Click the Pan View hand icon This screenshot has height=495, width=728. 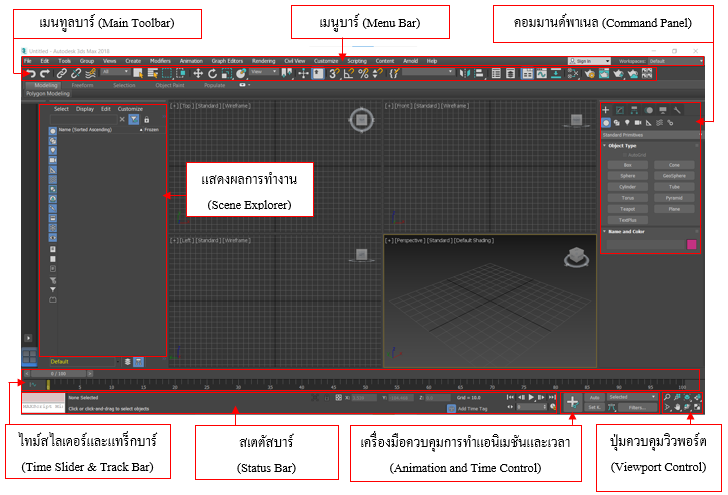677,407
